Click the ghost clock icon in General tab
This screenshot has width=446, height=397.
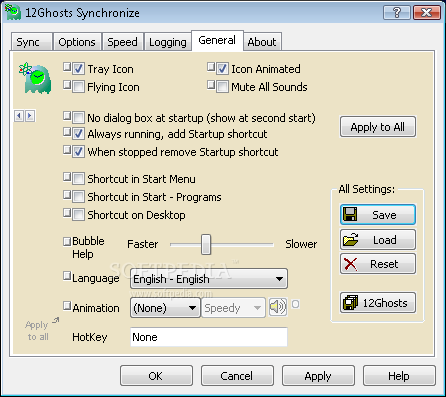coord(35,78)
